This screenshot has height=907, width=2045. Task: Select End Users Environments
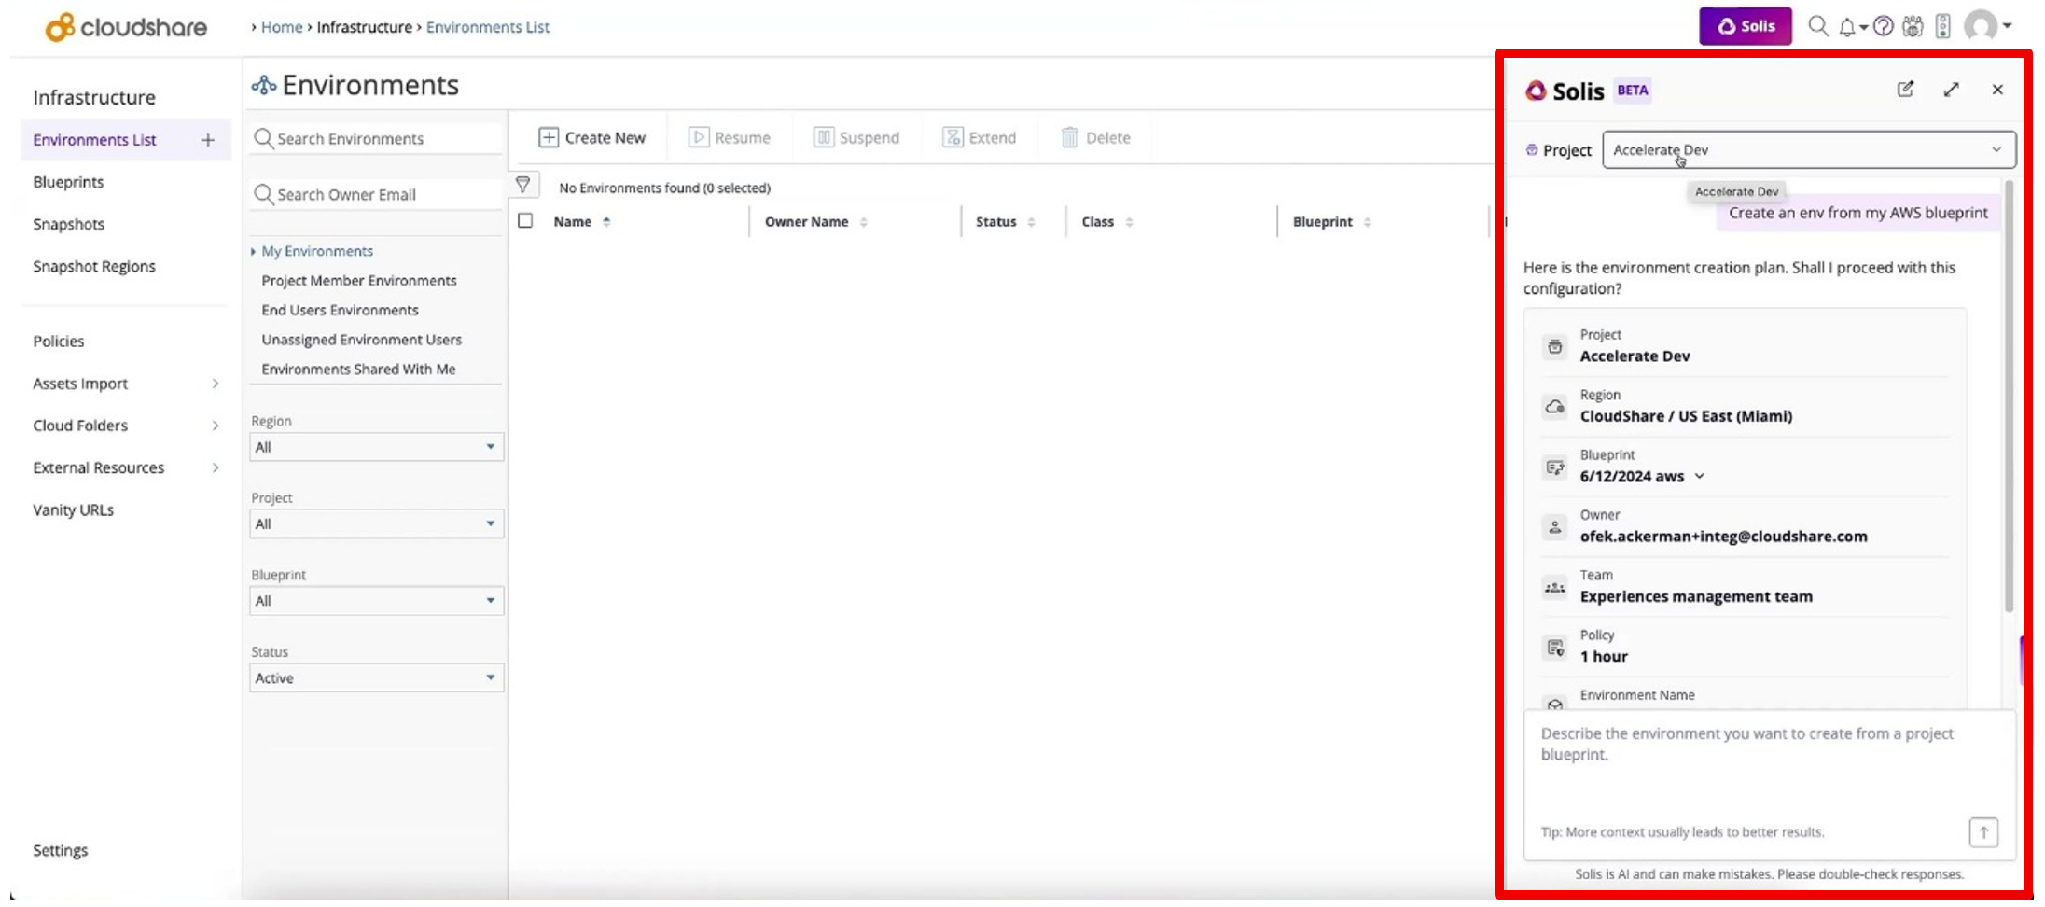[340, 310]
